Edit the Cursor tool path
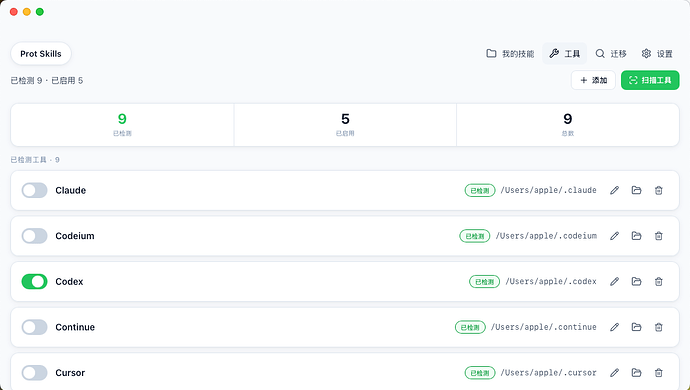Image resolution: width=690 pixels, height=390 pixels. coord(614,373)
